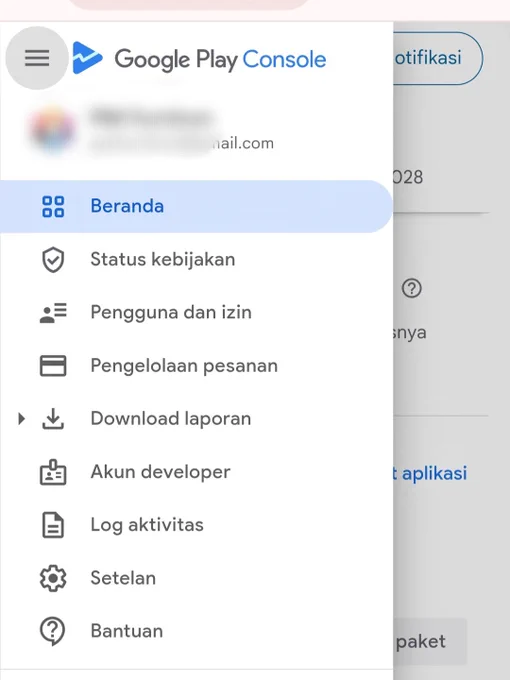This screenshot has width=510, height=680.
Task: Click the Status kebijakan shield icon
Action: [x=53, y=260]
